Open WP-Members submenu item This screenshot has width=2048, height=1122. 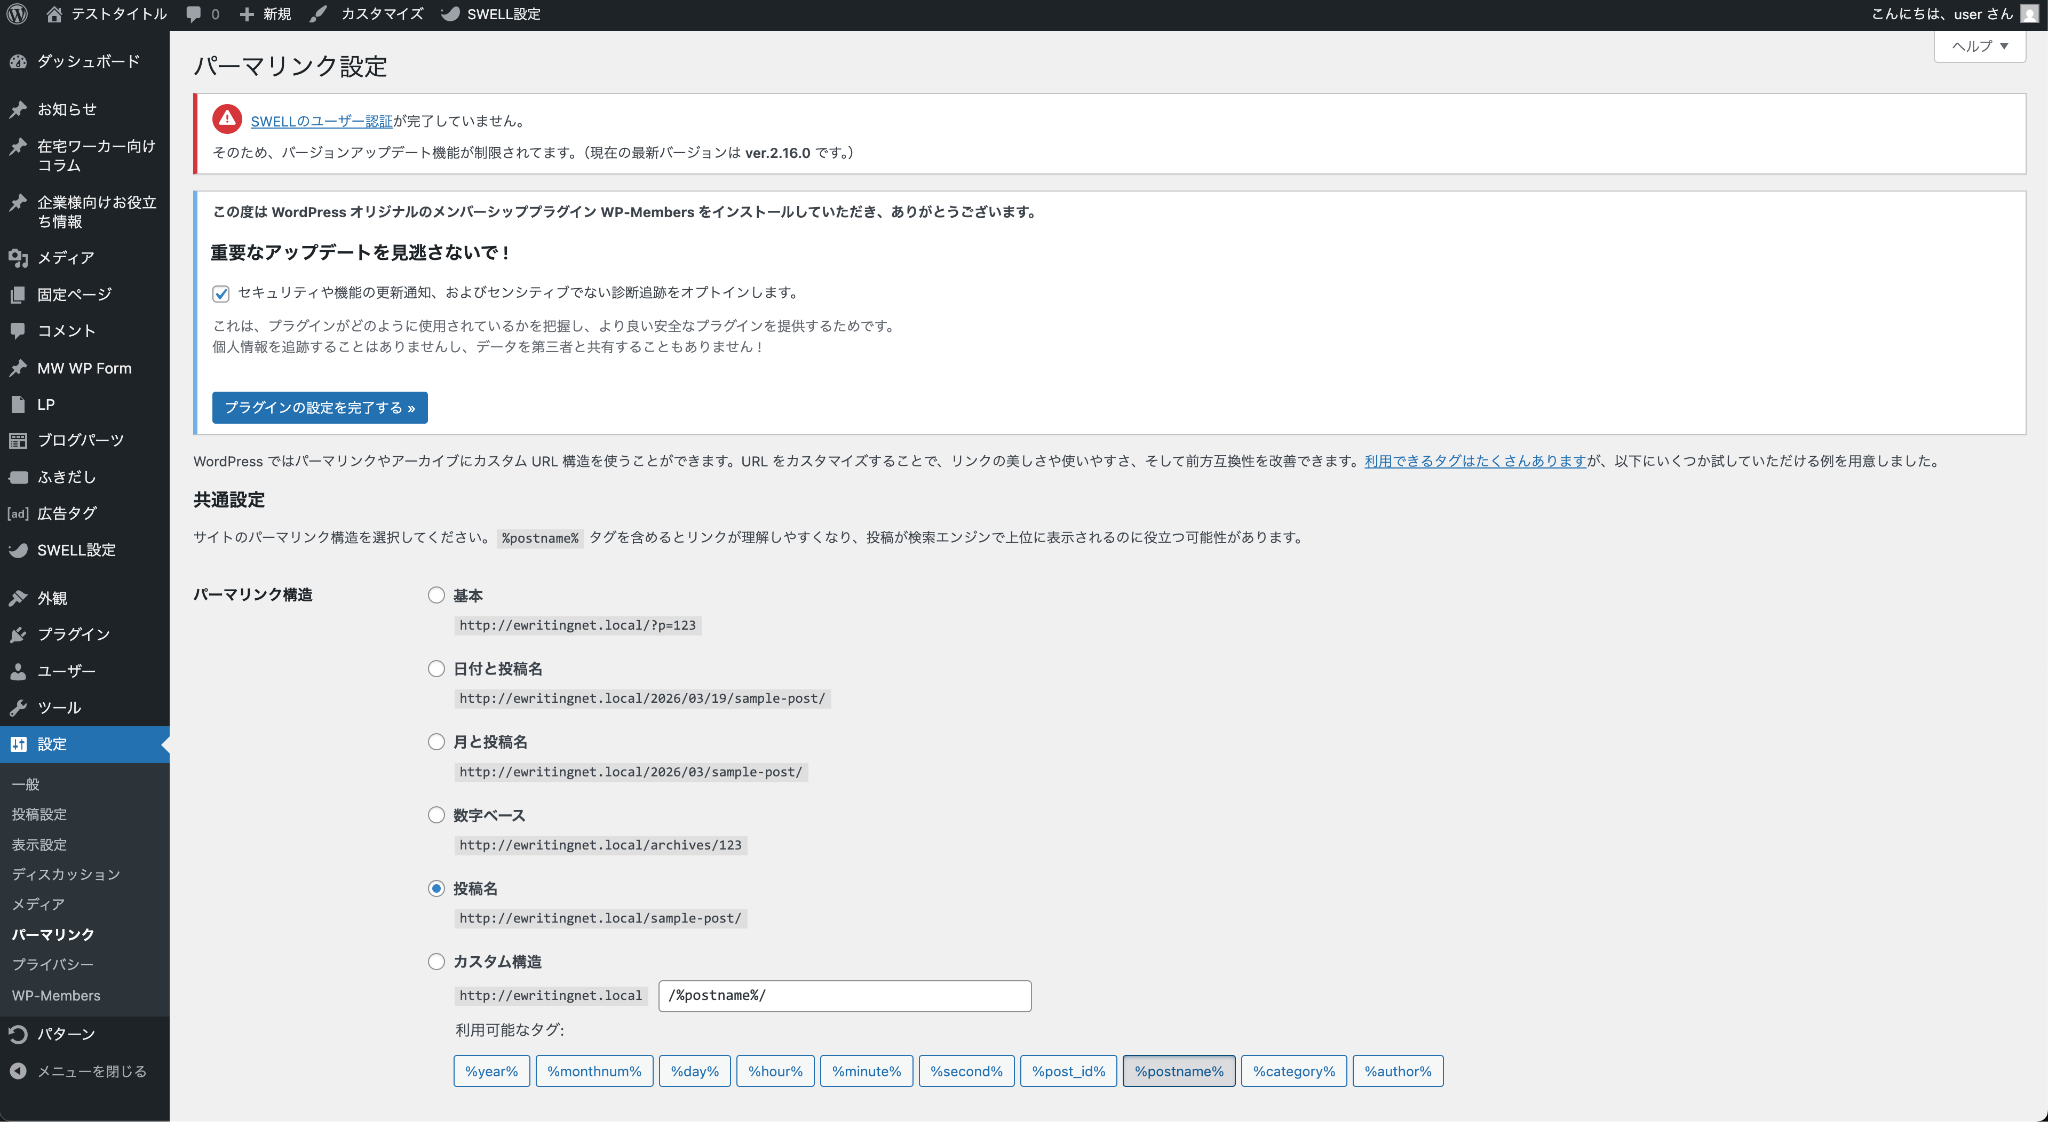pos(56,995)
